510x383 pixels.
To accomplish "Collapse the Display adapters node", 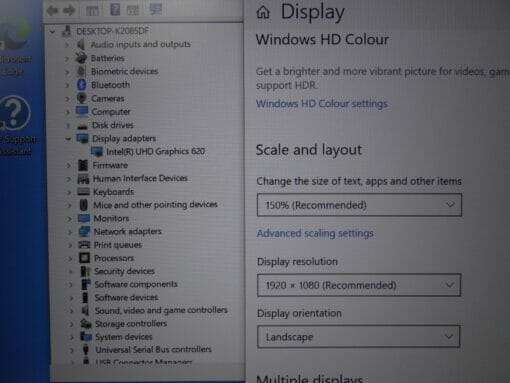I will click(68, 138).
